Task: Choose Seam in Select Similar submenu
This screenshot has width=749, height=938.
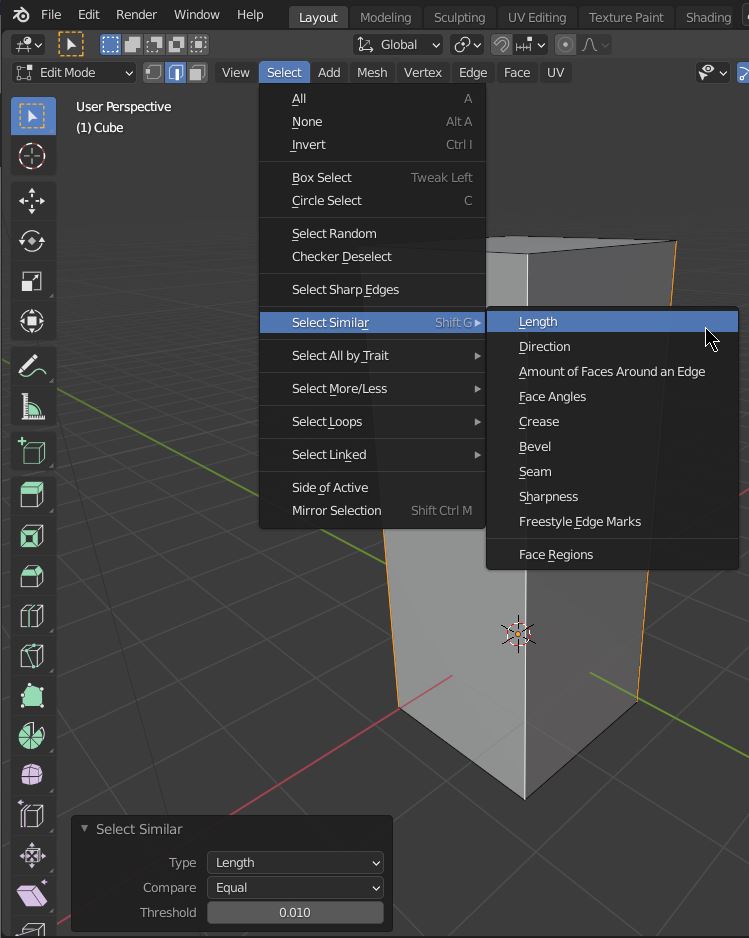Action: (x=612, y=472)
